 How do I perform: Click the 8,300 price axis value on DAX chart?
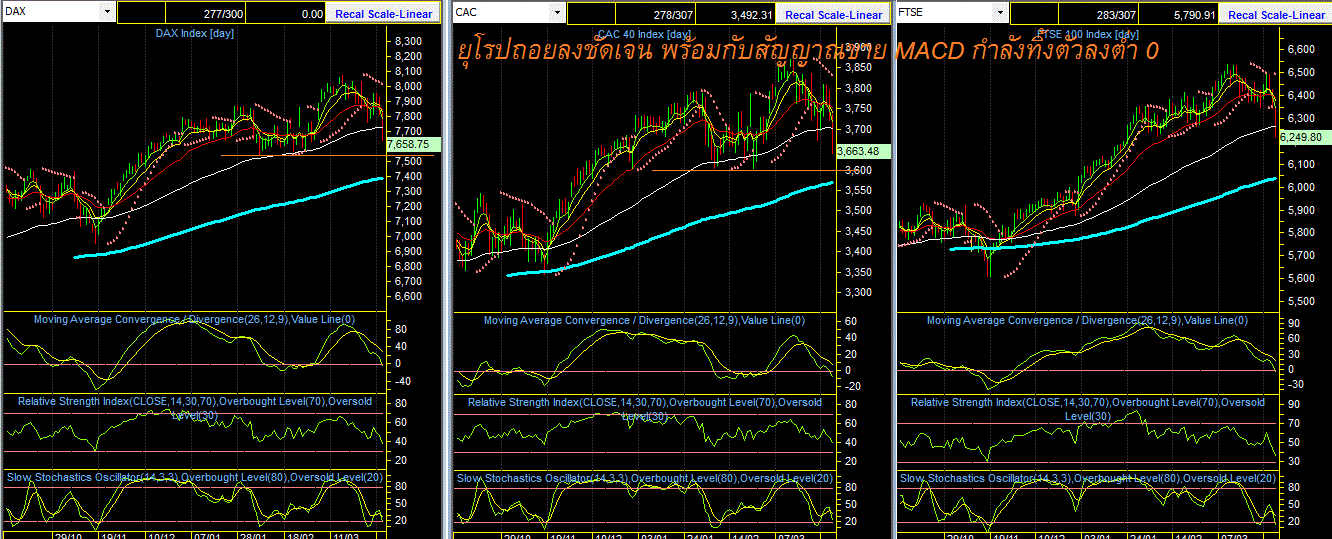tap(406, 41)
